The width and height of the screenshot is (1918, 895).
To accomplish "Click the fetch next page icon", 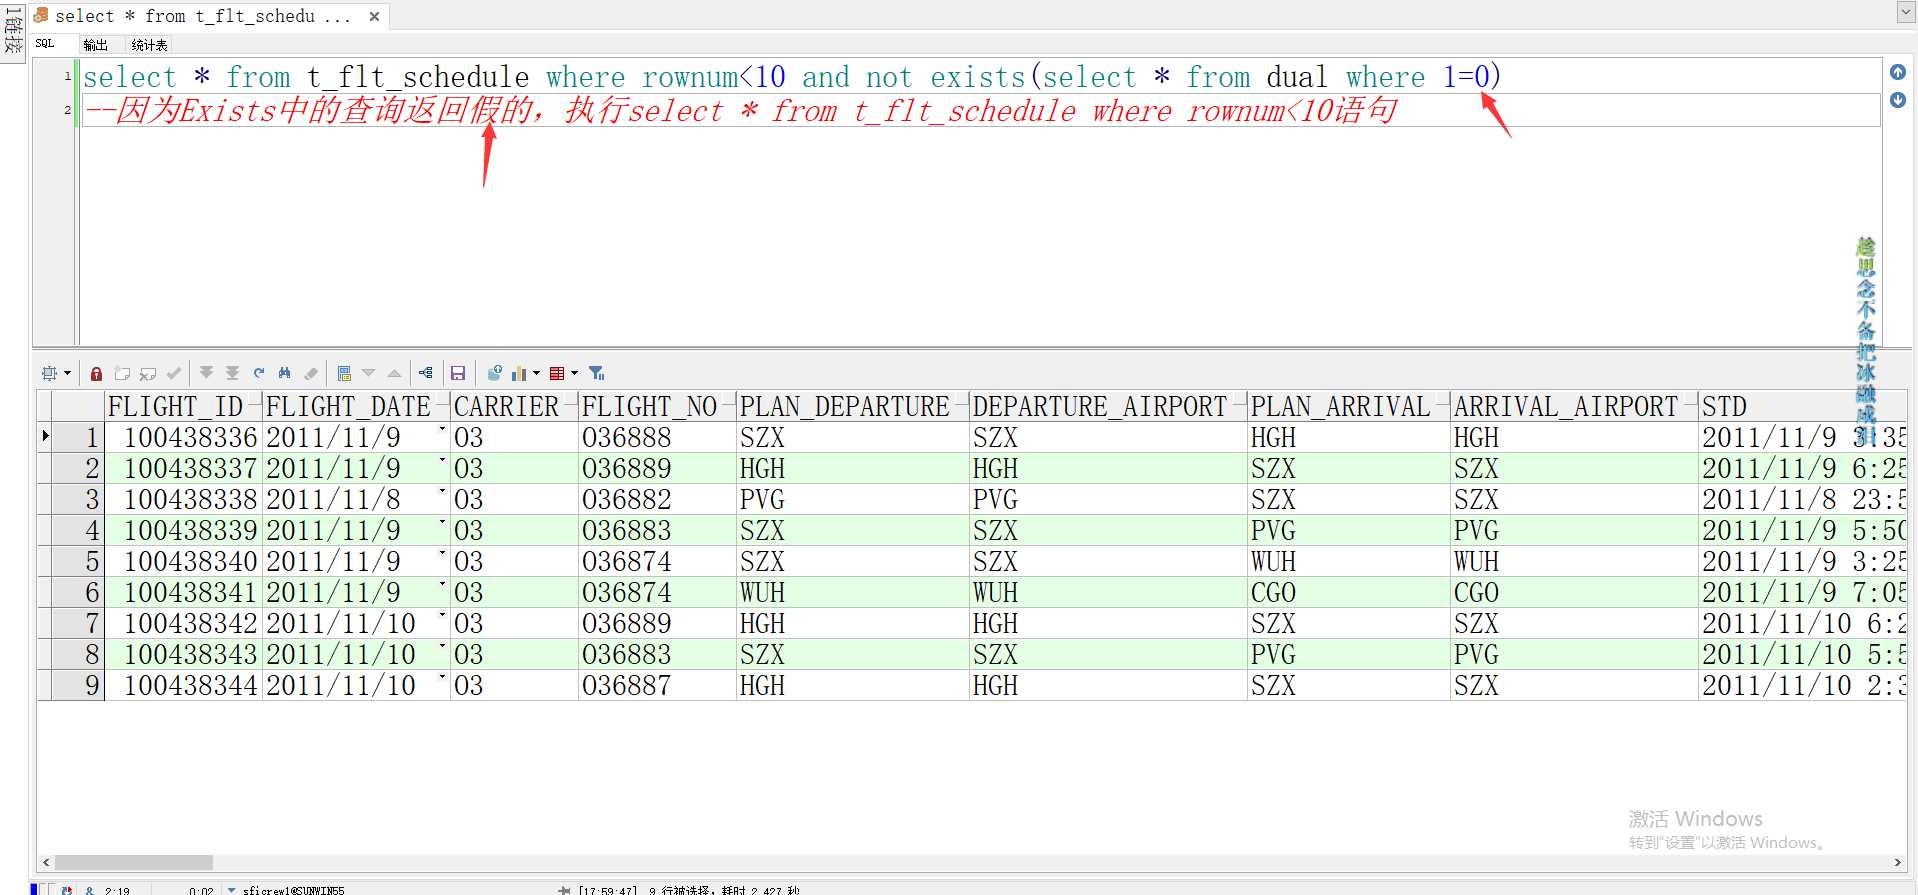I will click(x=207, y=373).
